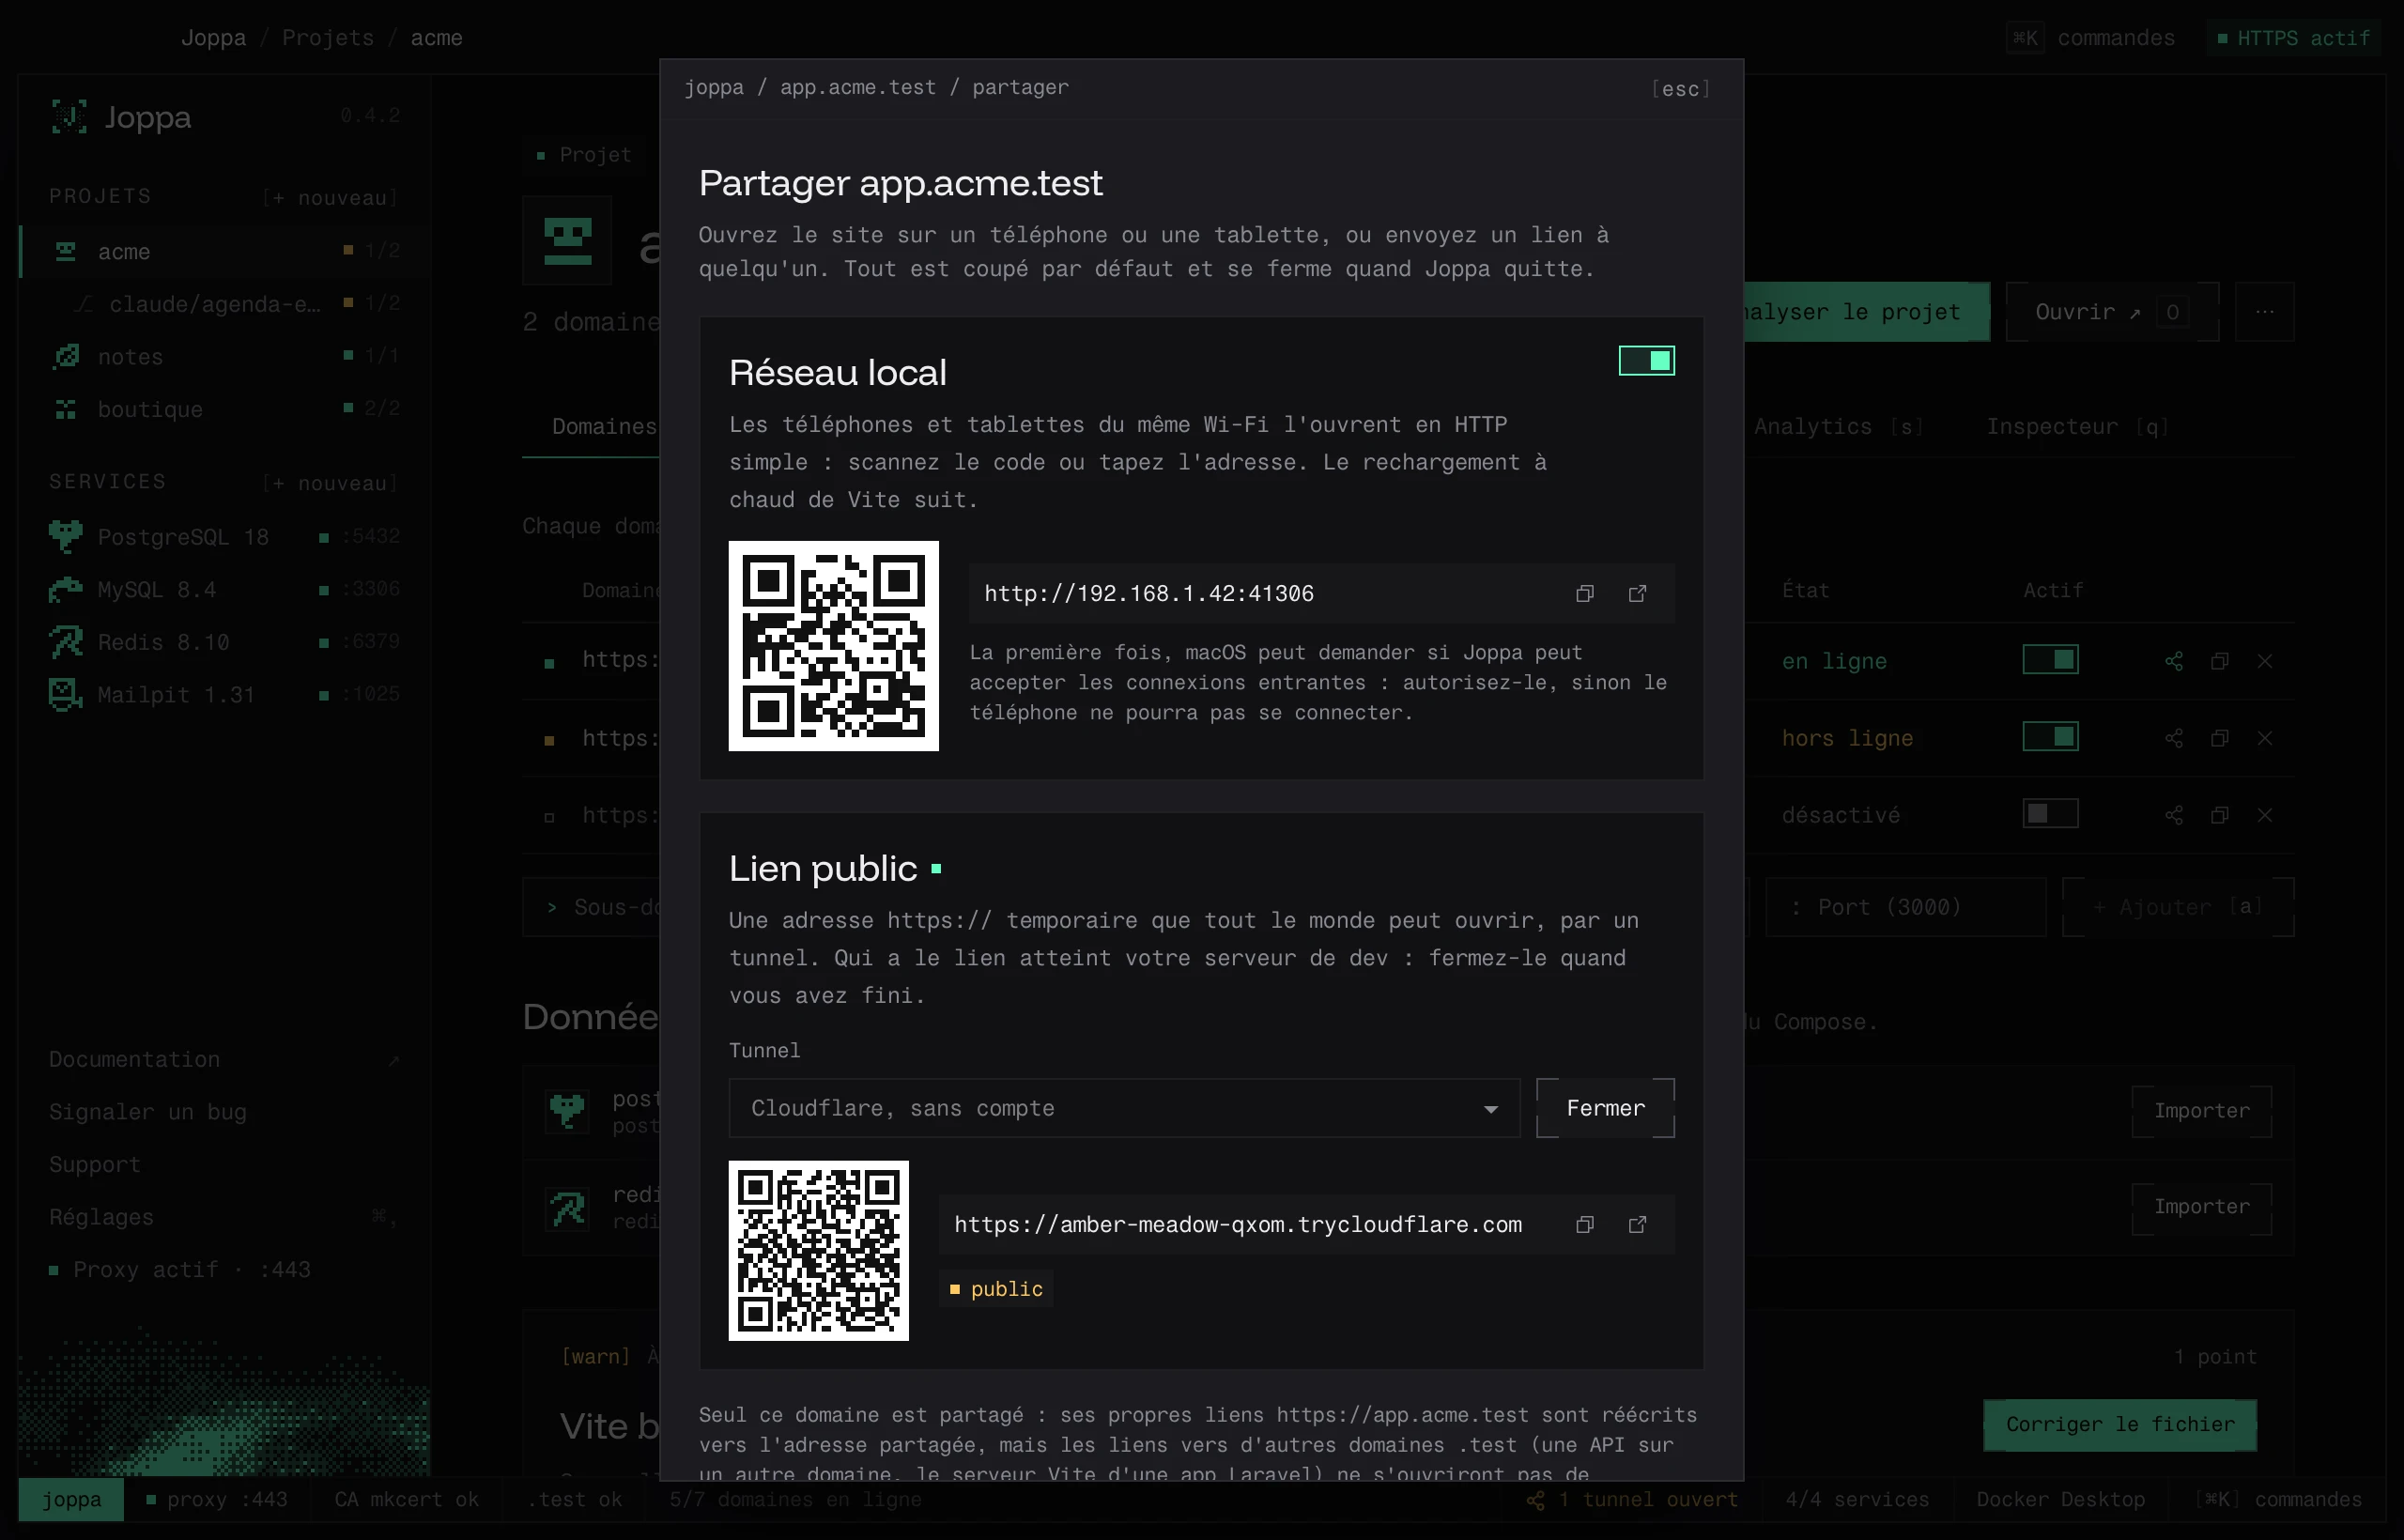Image resolution: width=2404 pixels, height=1540 pixels.
Task: Open Signaler un bug link
Action: (x=147, y=1112)
